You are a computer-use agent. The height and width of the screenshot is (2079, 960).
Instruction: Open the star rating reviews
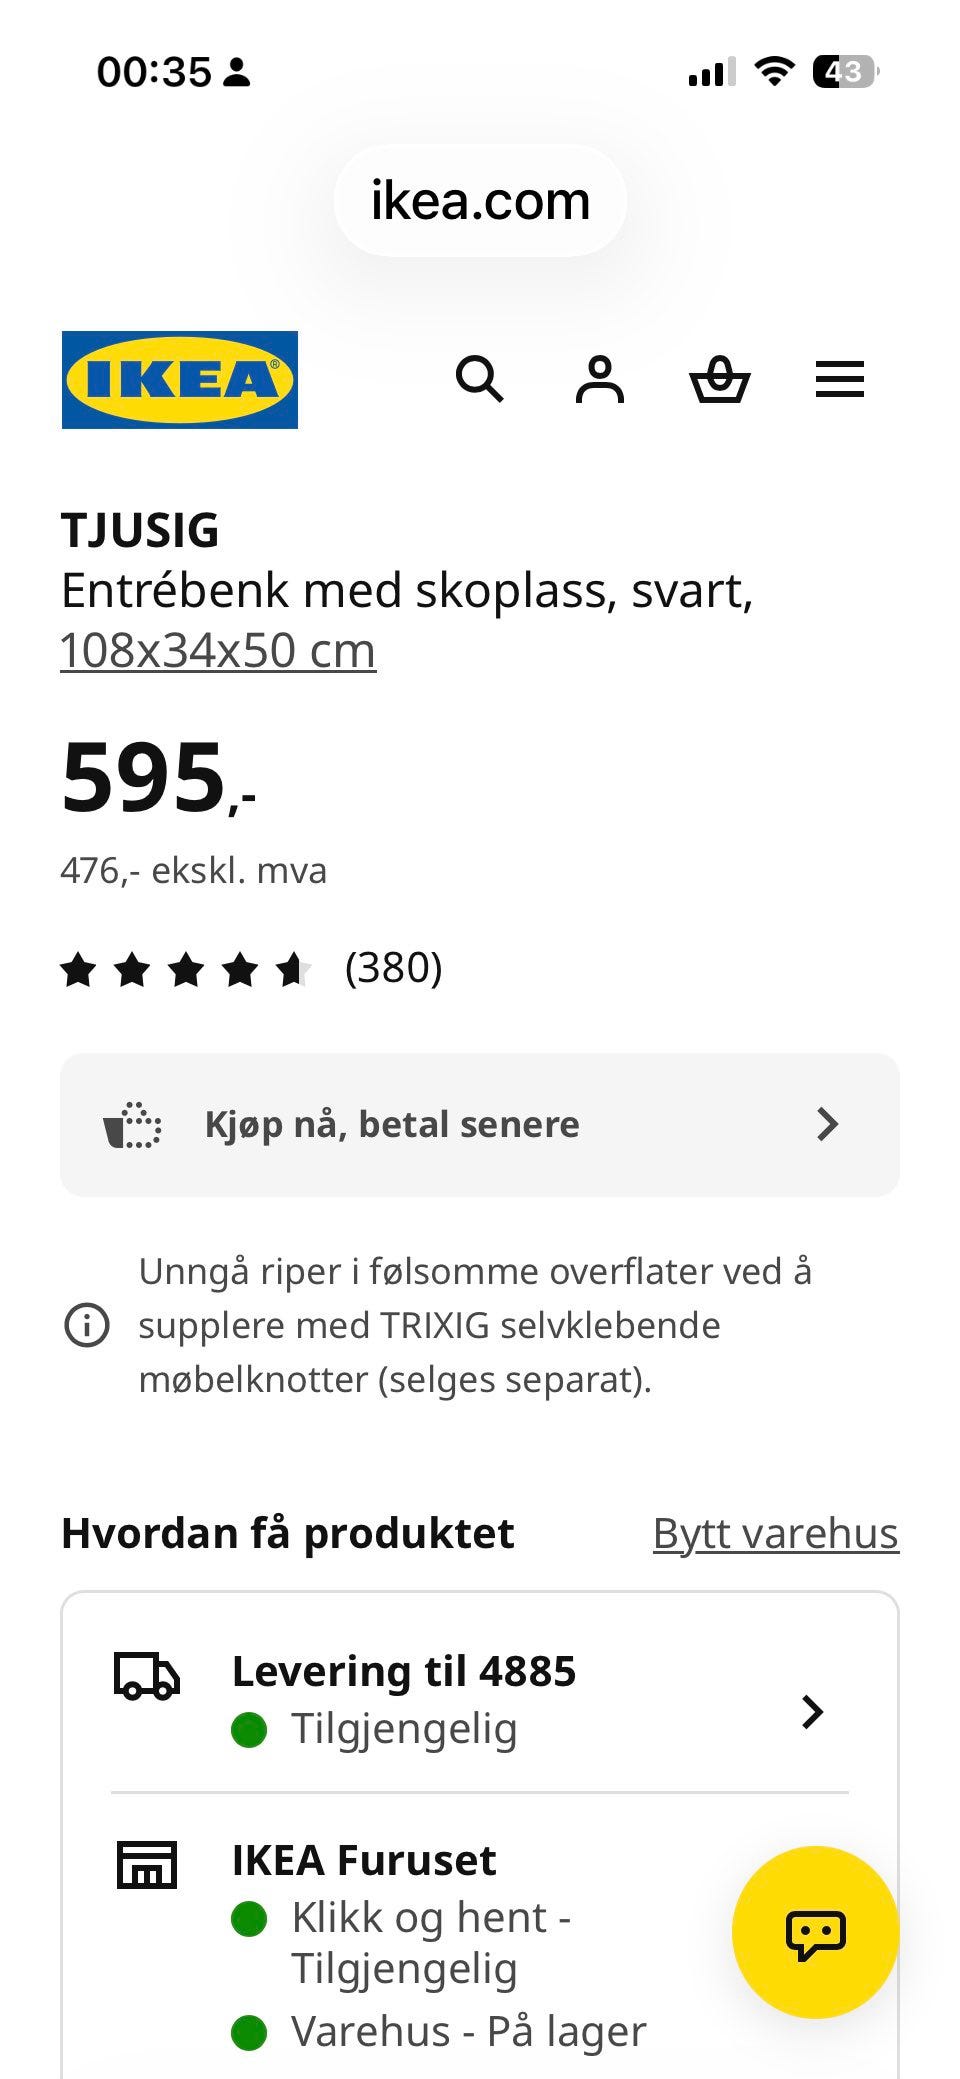click(187, 969)
